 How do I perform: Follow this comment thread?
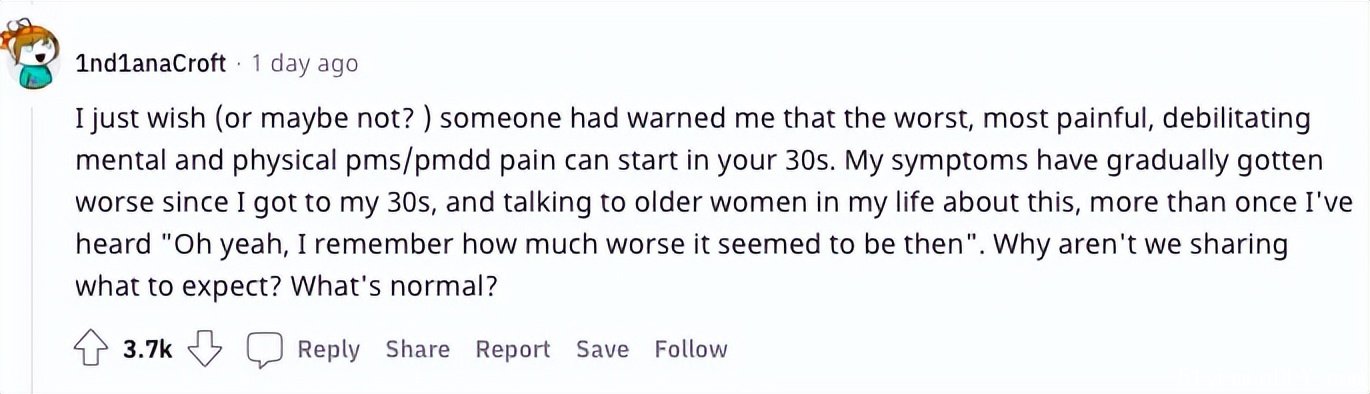pos(691,349)
